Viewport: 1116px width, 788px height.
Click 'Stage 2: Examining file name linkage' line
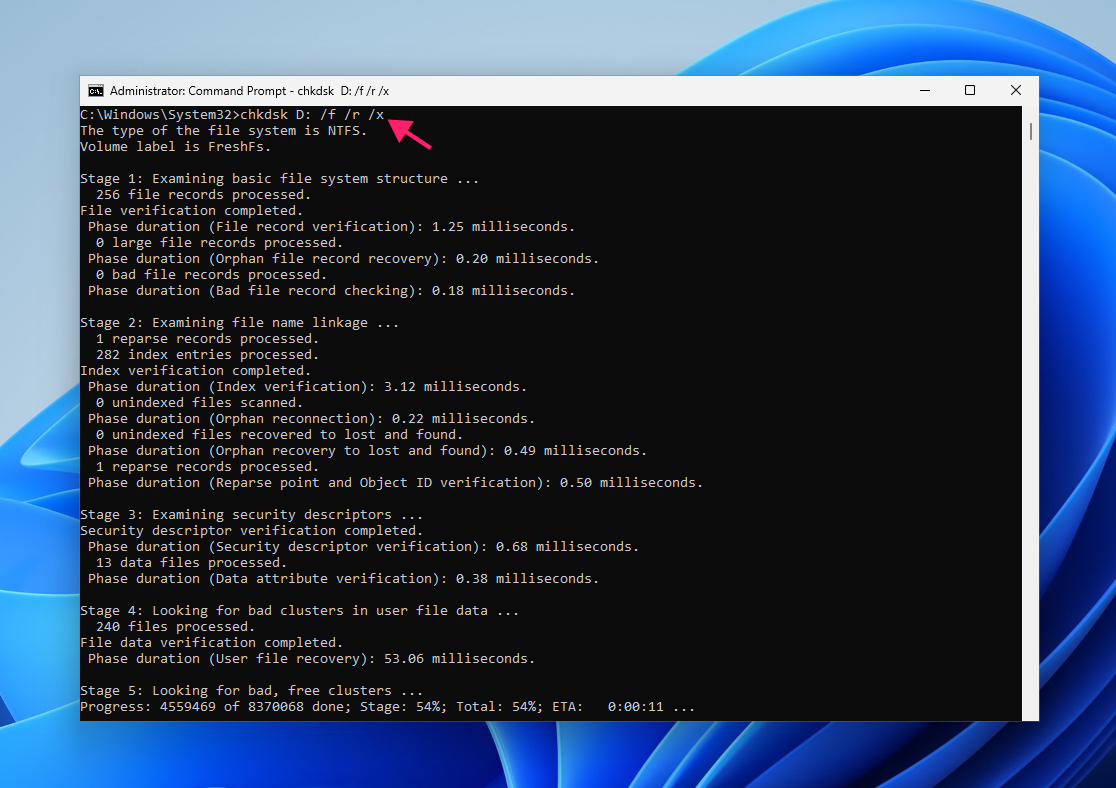[x=240, y=322]
